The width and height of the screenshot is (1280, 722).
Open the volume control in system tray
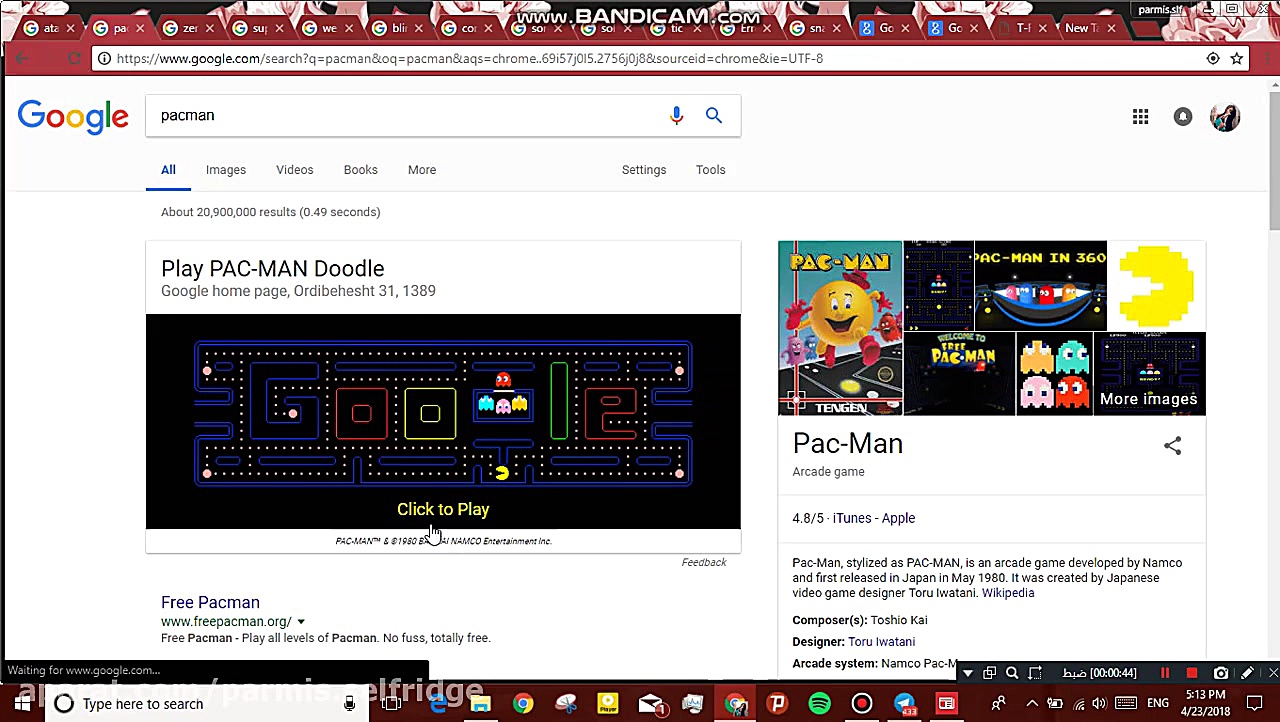click(x=1099, y=704)
